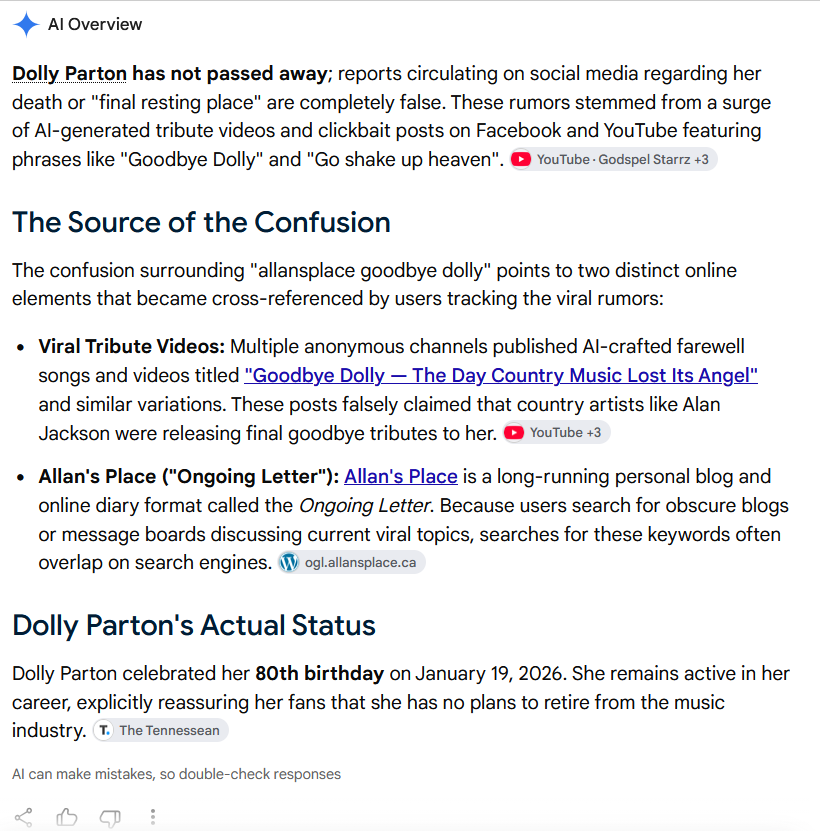Click the AI can make mistakes disclaimer

(177, 774)
